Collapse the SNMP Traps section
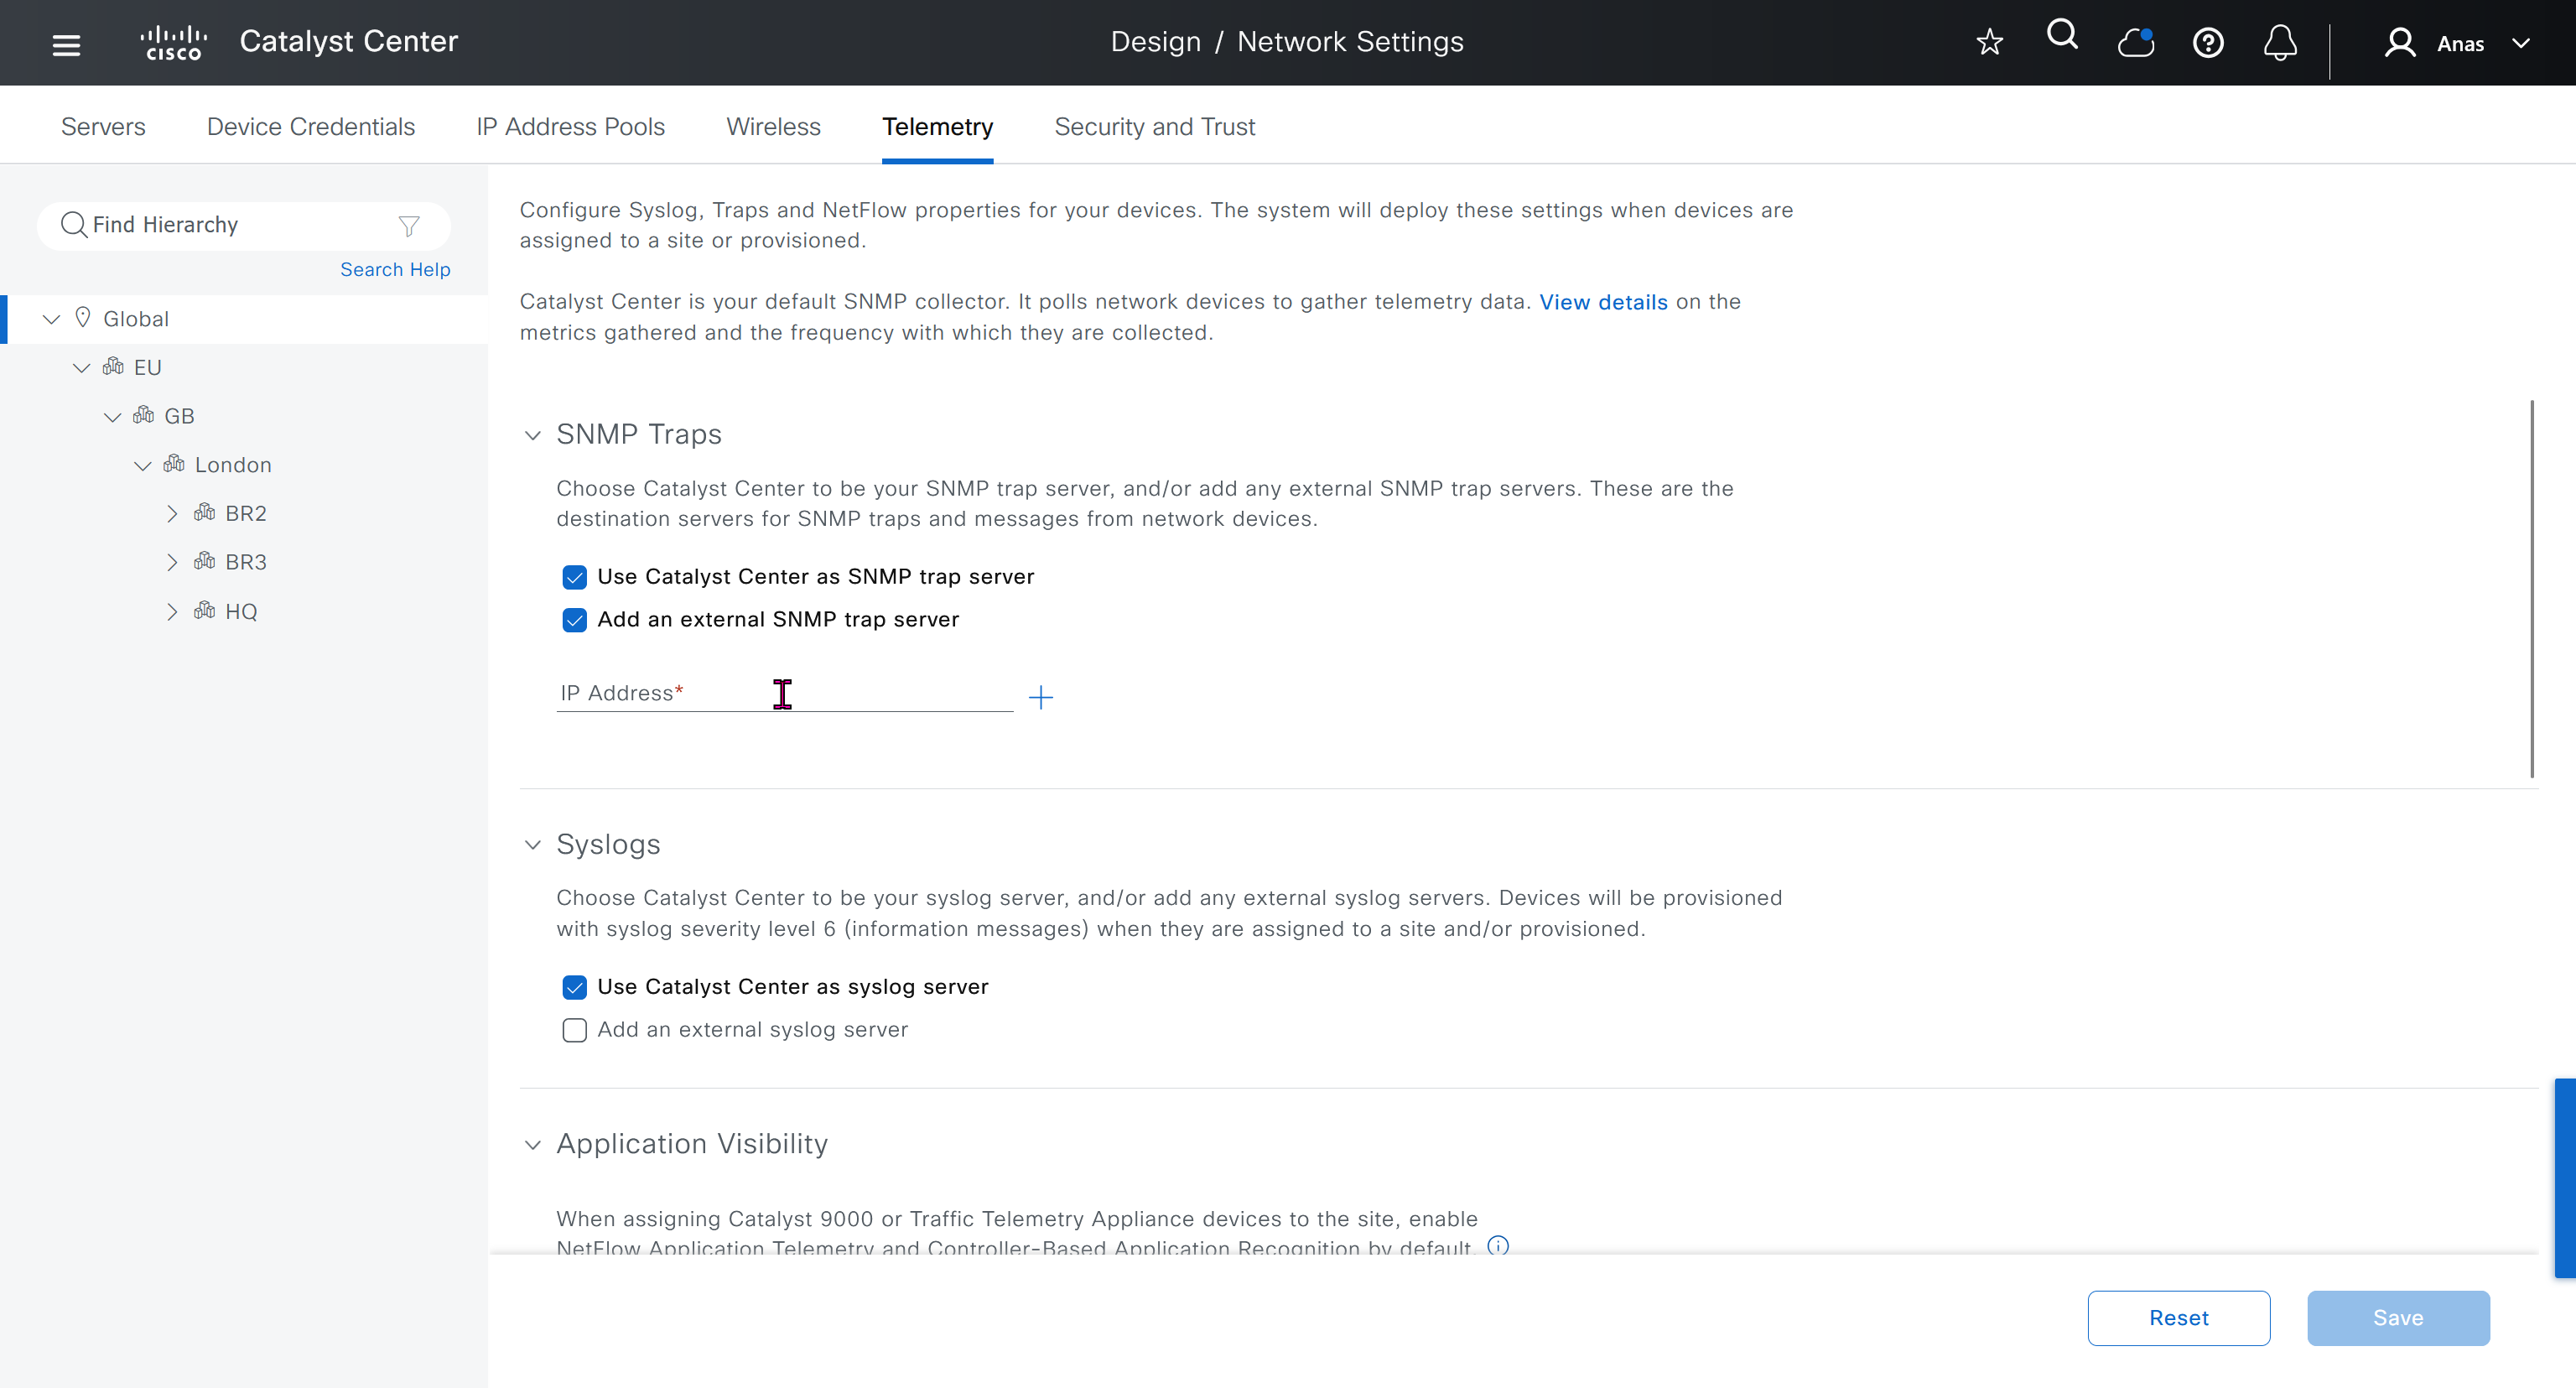 click(x=533, y=435)
